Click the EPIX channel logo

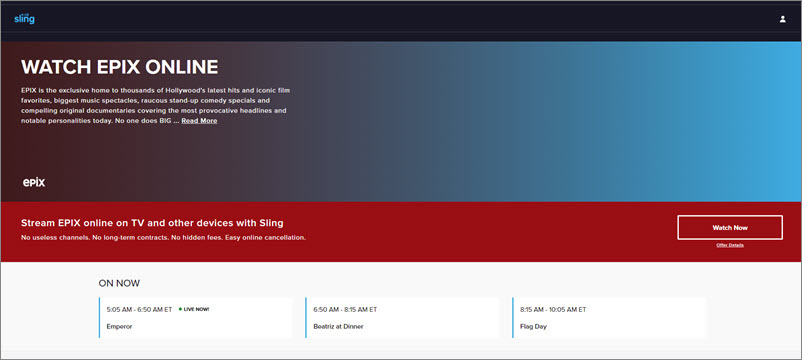click(x=34, y=182)
